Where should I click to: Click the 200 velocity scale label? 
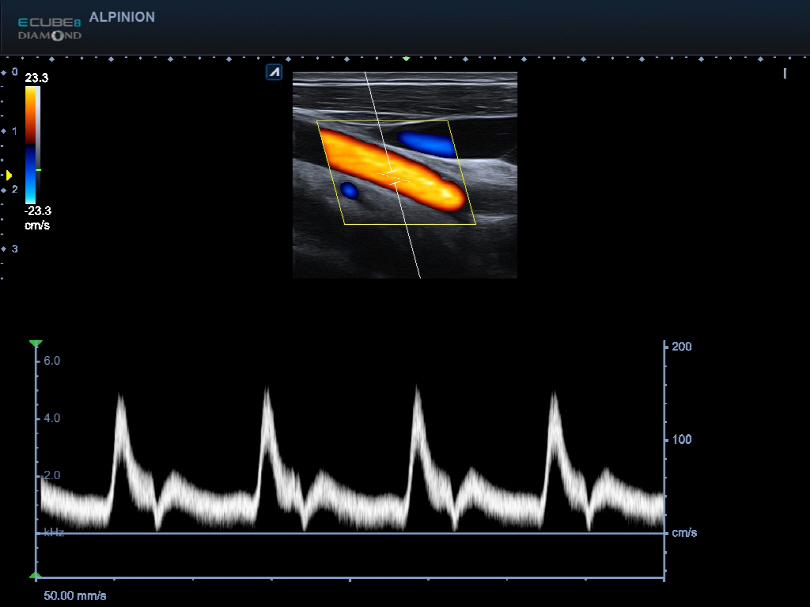click(x=681, y=346)
